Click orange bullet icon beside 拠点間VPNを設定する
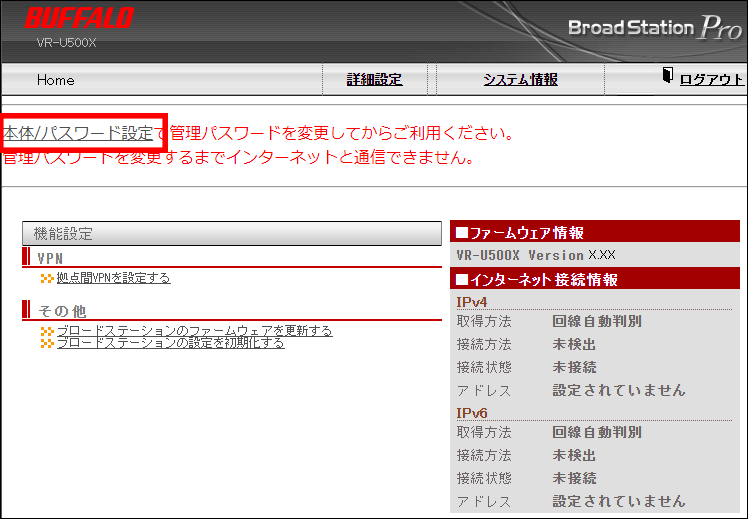748x519 pixels. [47, 278]
